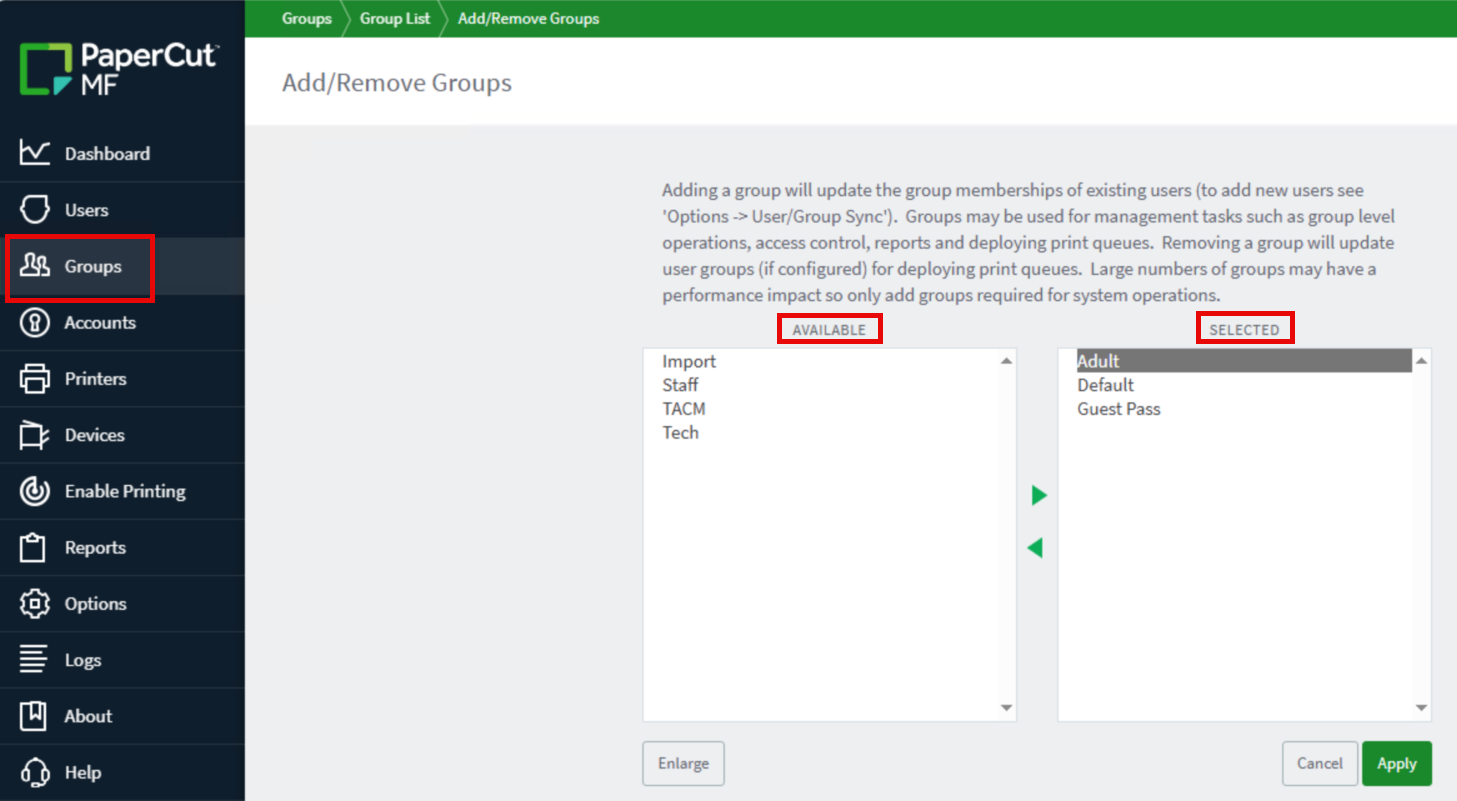Click the Accounts keyhole icon
Image resolution: width=1457 pixels, height=801 pixels.
click(35, 322)
